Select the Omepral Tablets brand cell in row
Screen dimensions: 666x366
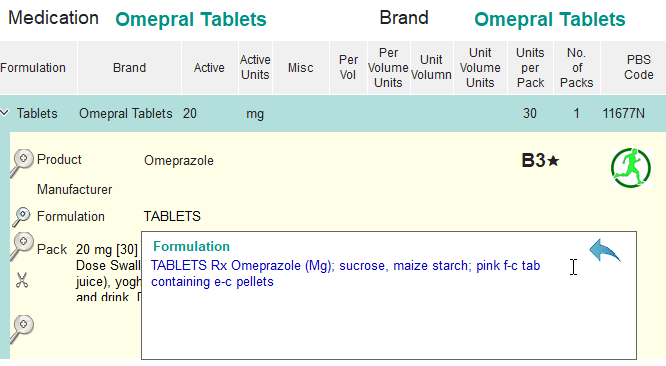pyautogui.click(x=126, y=113)
